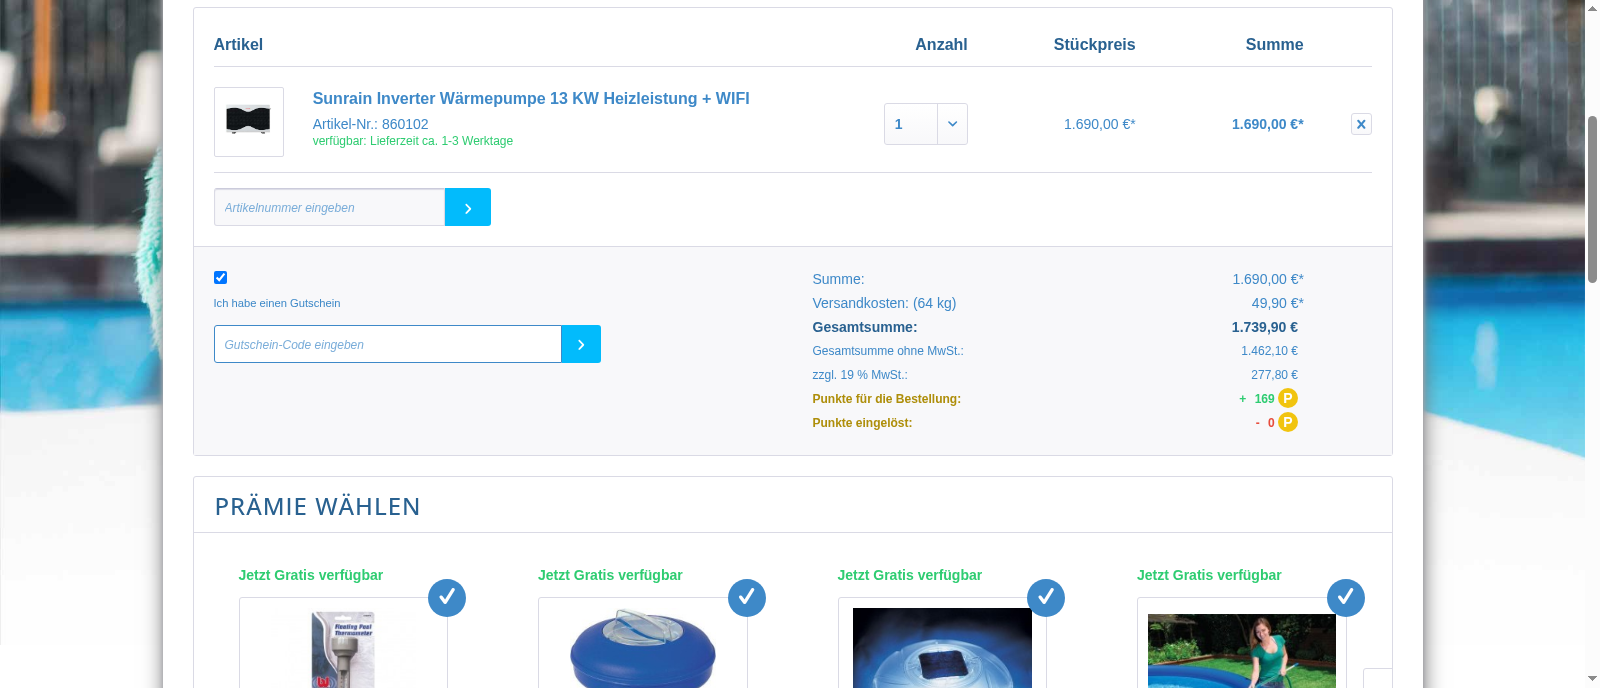Click the redeemed points P coin icon
Image resolution: width=1600 pixels, height=688 pixels.
pyautogui.click(x=1288, y=422)
